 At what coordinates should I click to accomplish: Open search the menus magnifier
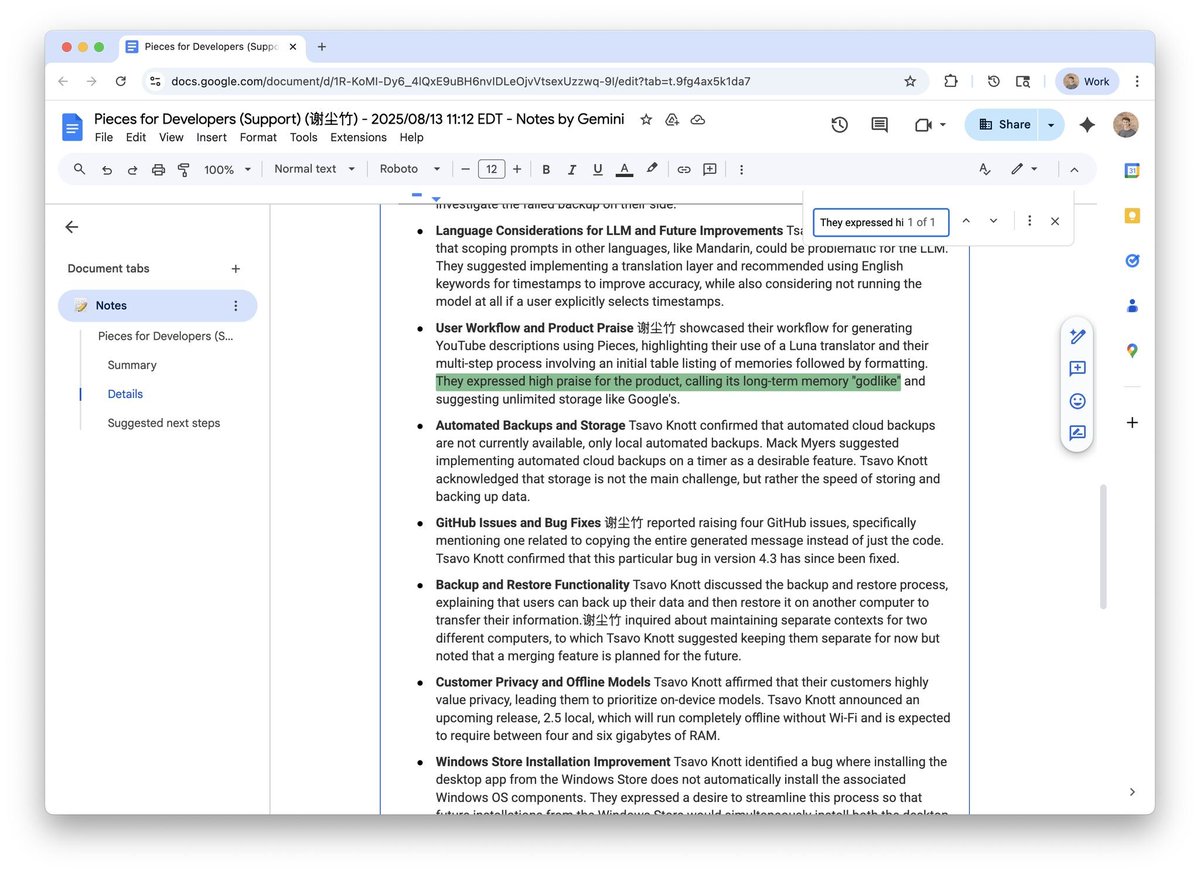(x=79, y=169)
